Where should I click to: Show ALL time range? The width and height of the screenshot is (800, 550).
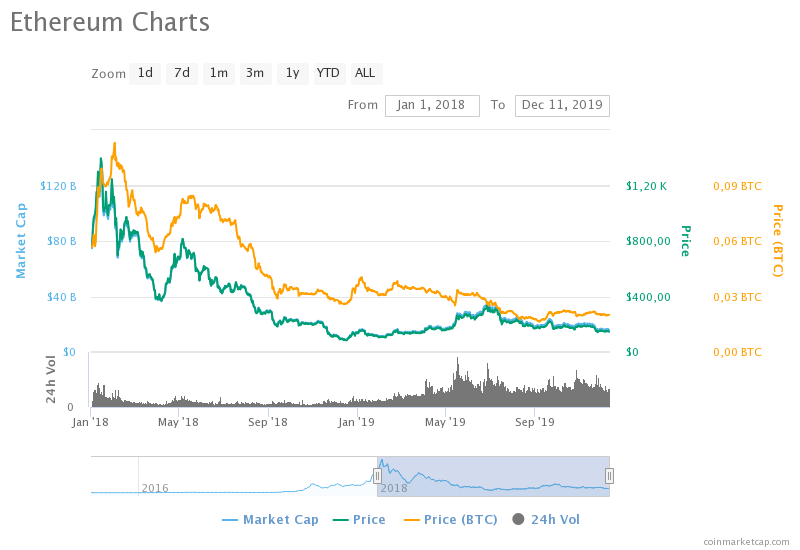pos(365,73)
